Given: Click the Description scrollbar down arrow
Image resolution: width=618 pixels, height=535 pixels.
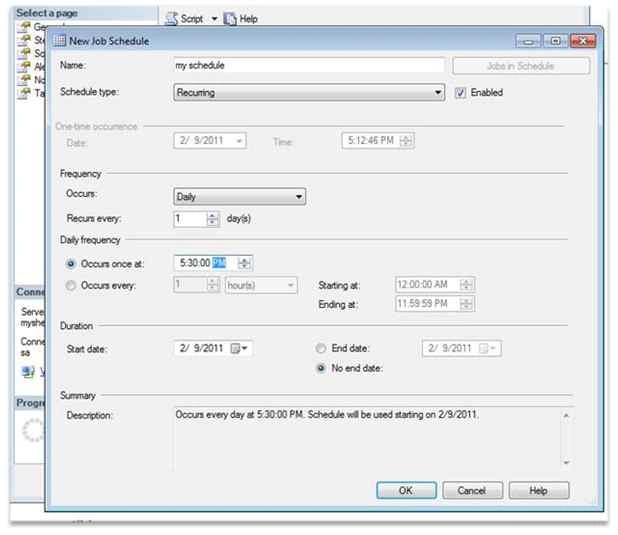Looking at the screenshot, I should coord(566,462).
